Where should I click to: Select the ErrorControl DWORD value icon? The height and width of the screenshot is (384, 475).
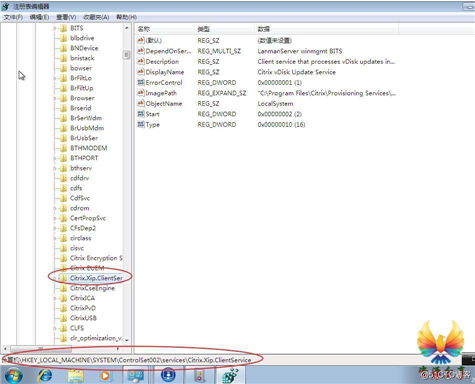(141, 82)
